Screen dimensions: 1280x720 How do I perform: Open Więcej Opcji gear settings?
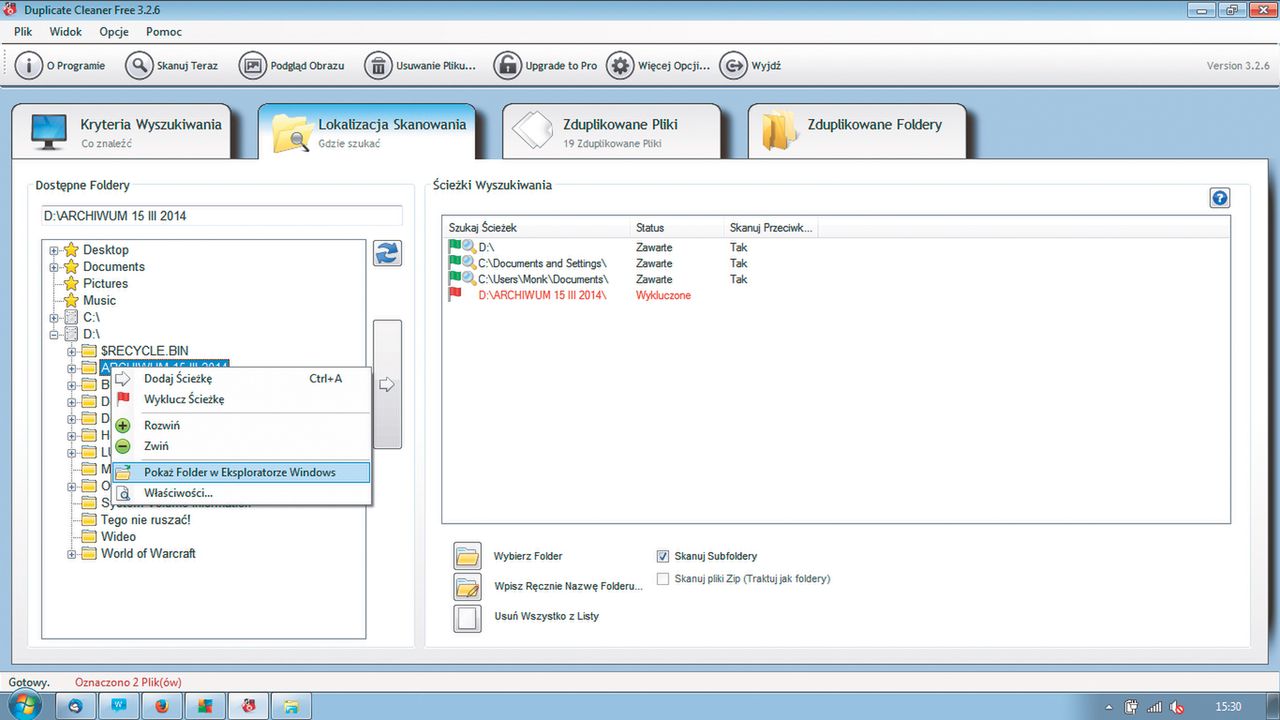(659, 66)
